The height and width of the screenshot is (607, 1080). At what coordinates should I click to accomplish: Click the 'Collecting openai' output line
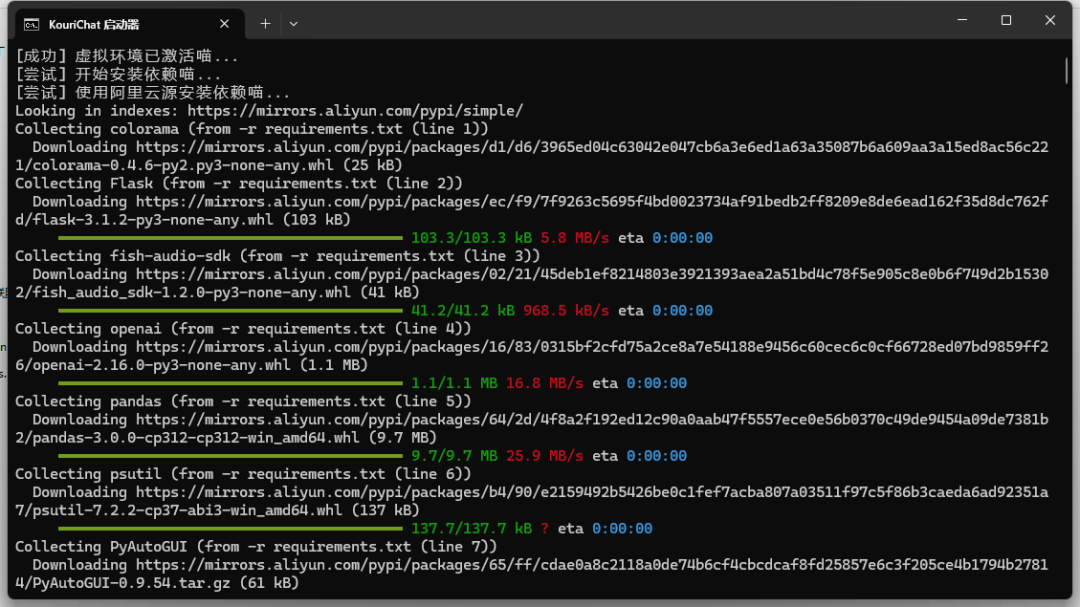pyautogui.click(x=243, y=329)
